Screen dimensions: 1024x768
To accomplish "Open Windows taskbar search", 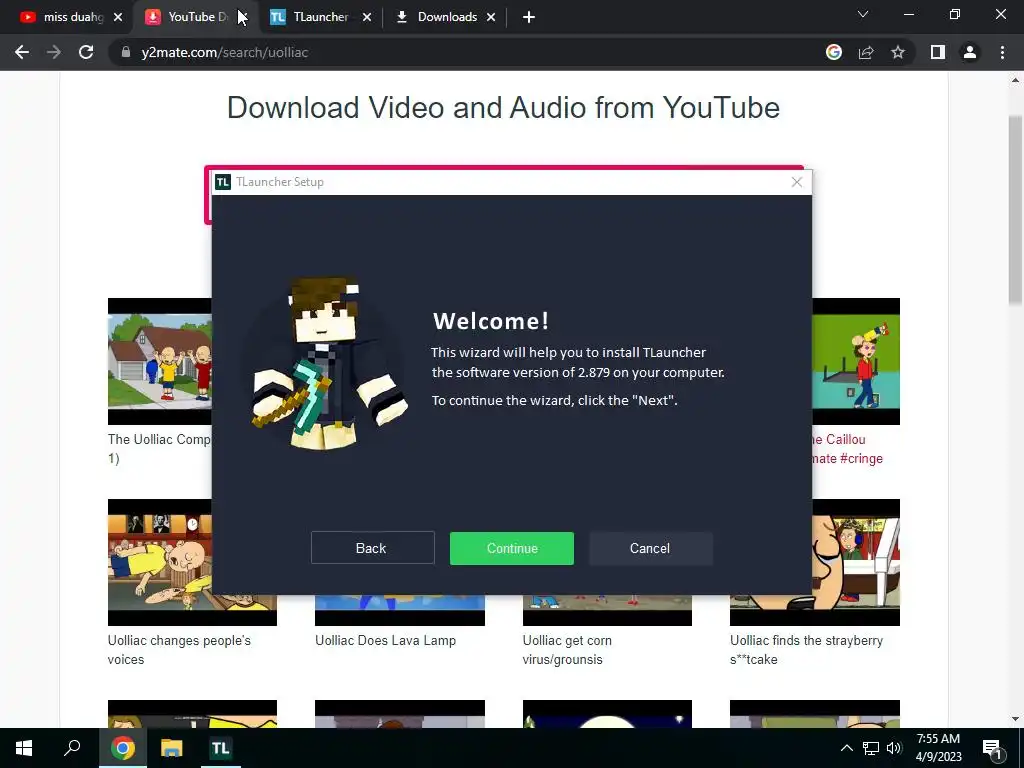I will pos(72,748).
